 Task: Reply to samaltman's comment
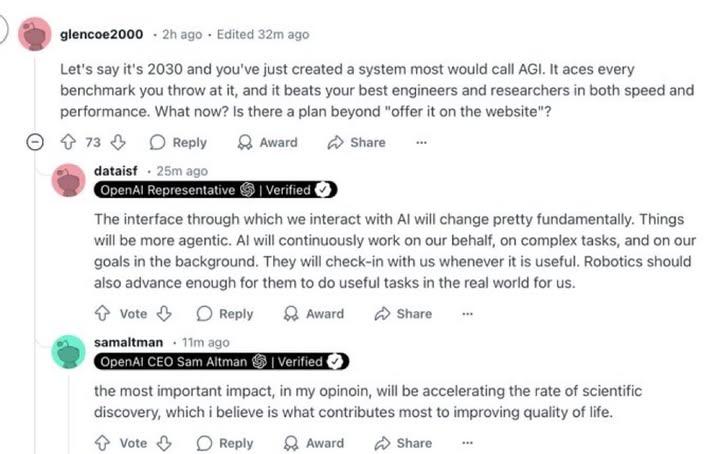point(225,442)
